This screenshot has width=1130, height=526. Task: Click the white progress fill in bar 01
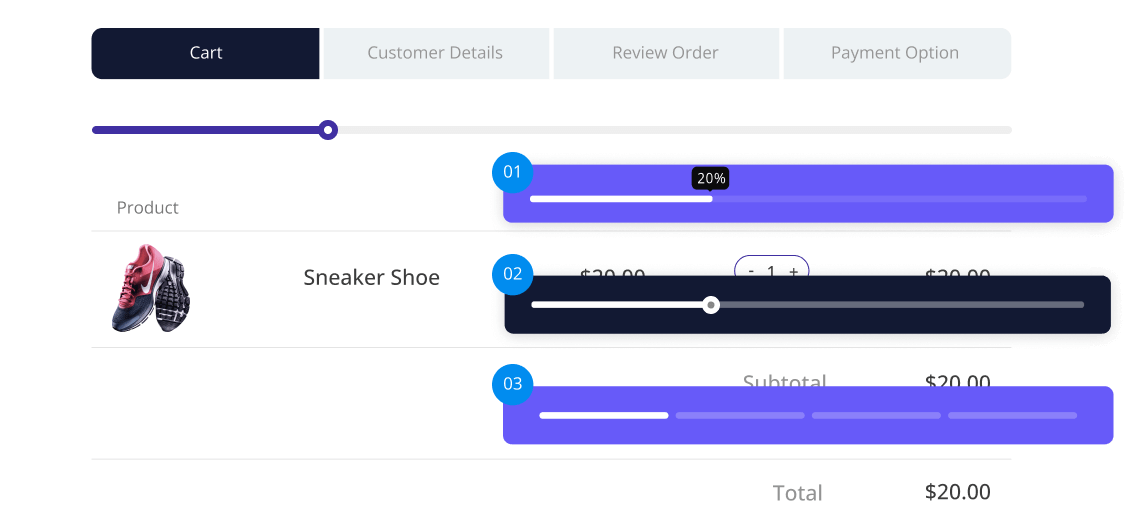click(x=620, y=199)
